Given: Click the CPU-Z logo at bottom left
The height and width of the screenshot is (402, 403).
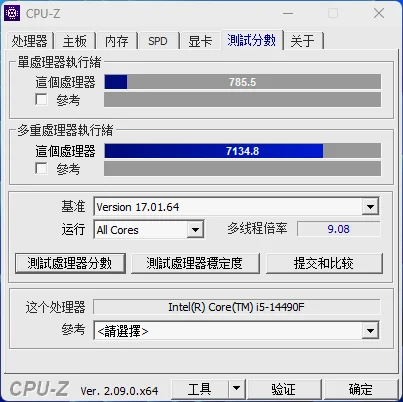Looking at the screenshot, I should 39,389.
